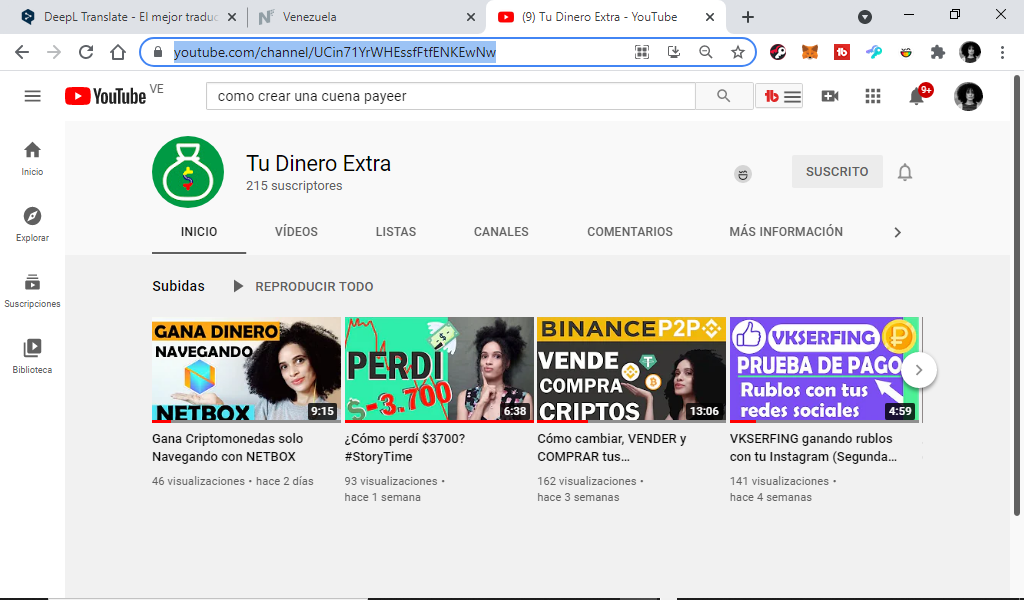1024x600 pixels.
Task: Select the INICIO tab
Action: [x=199, y=232]
